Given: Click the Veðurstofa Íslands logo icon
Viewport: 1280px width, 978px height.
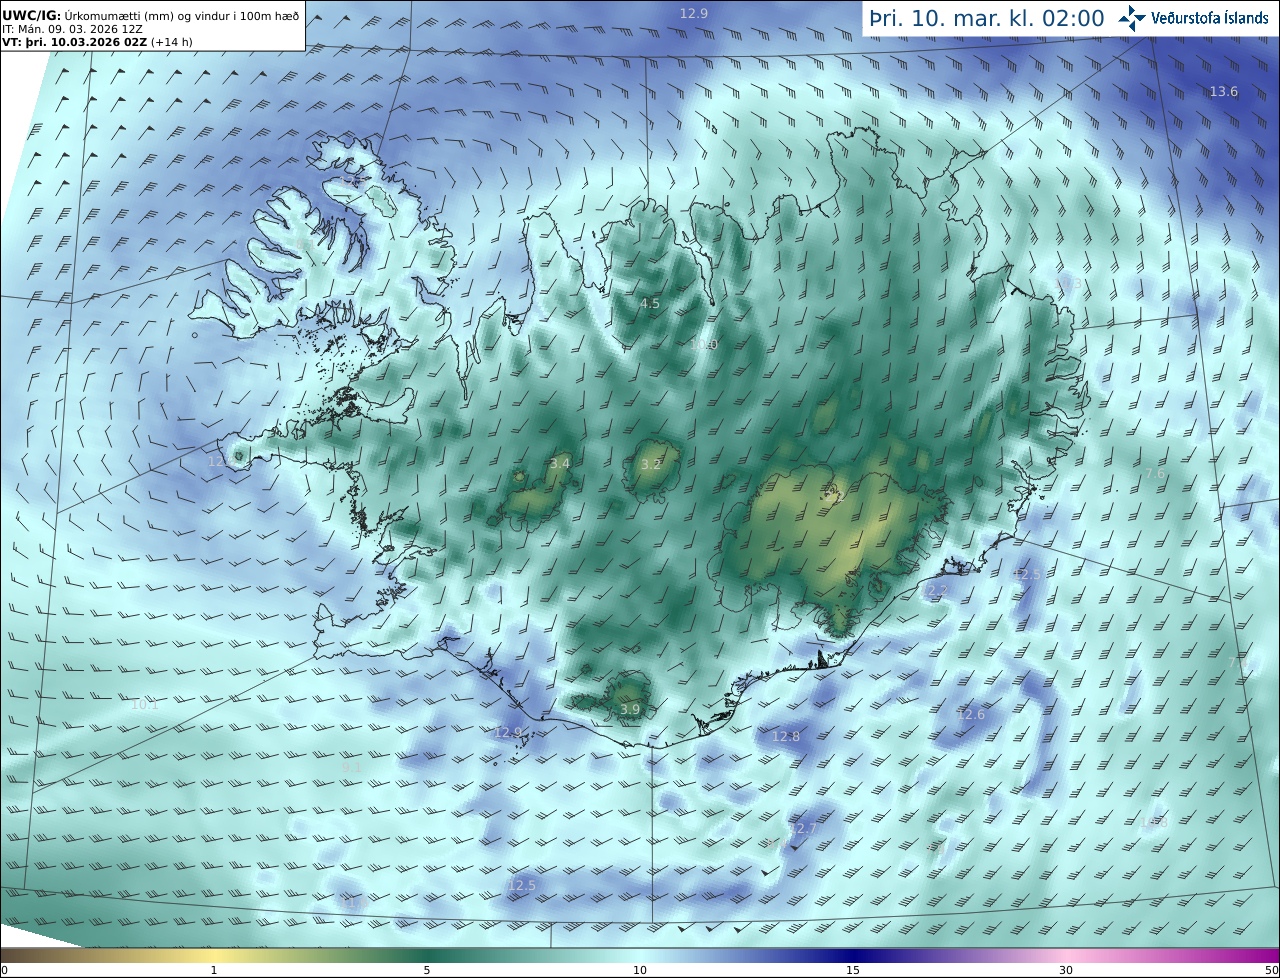Looking at the screenshot, I should coord(1133,18).
